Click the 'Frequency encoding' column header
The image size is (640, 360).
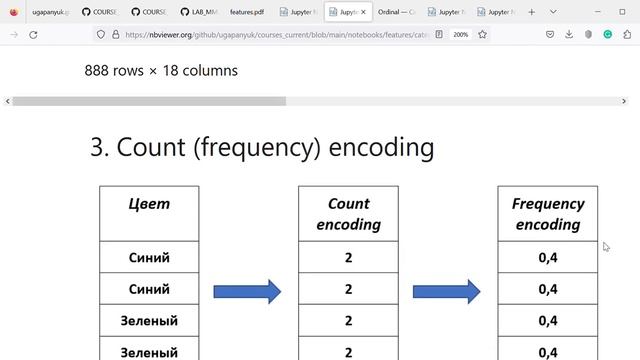pos(547,213)
